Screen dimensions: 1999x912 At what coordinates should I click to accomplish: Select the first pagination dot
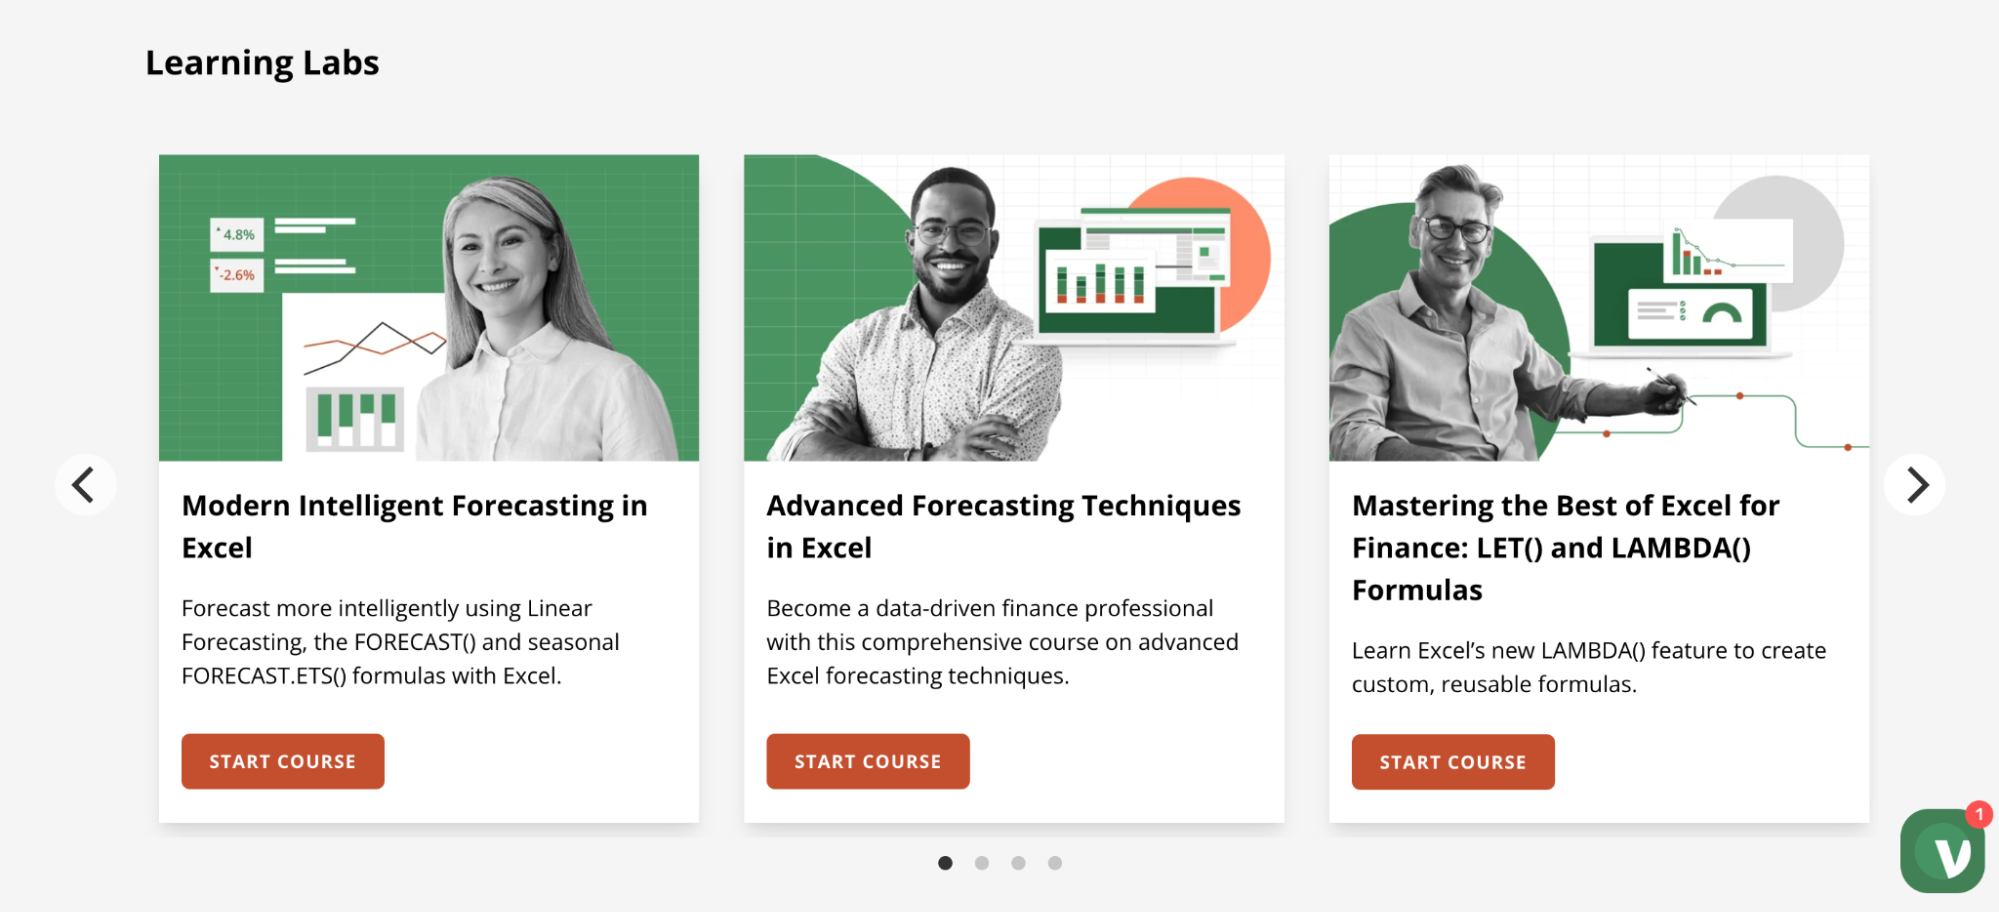click(945, 863)
